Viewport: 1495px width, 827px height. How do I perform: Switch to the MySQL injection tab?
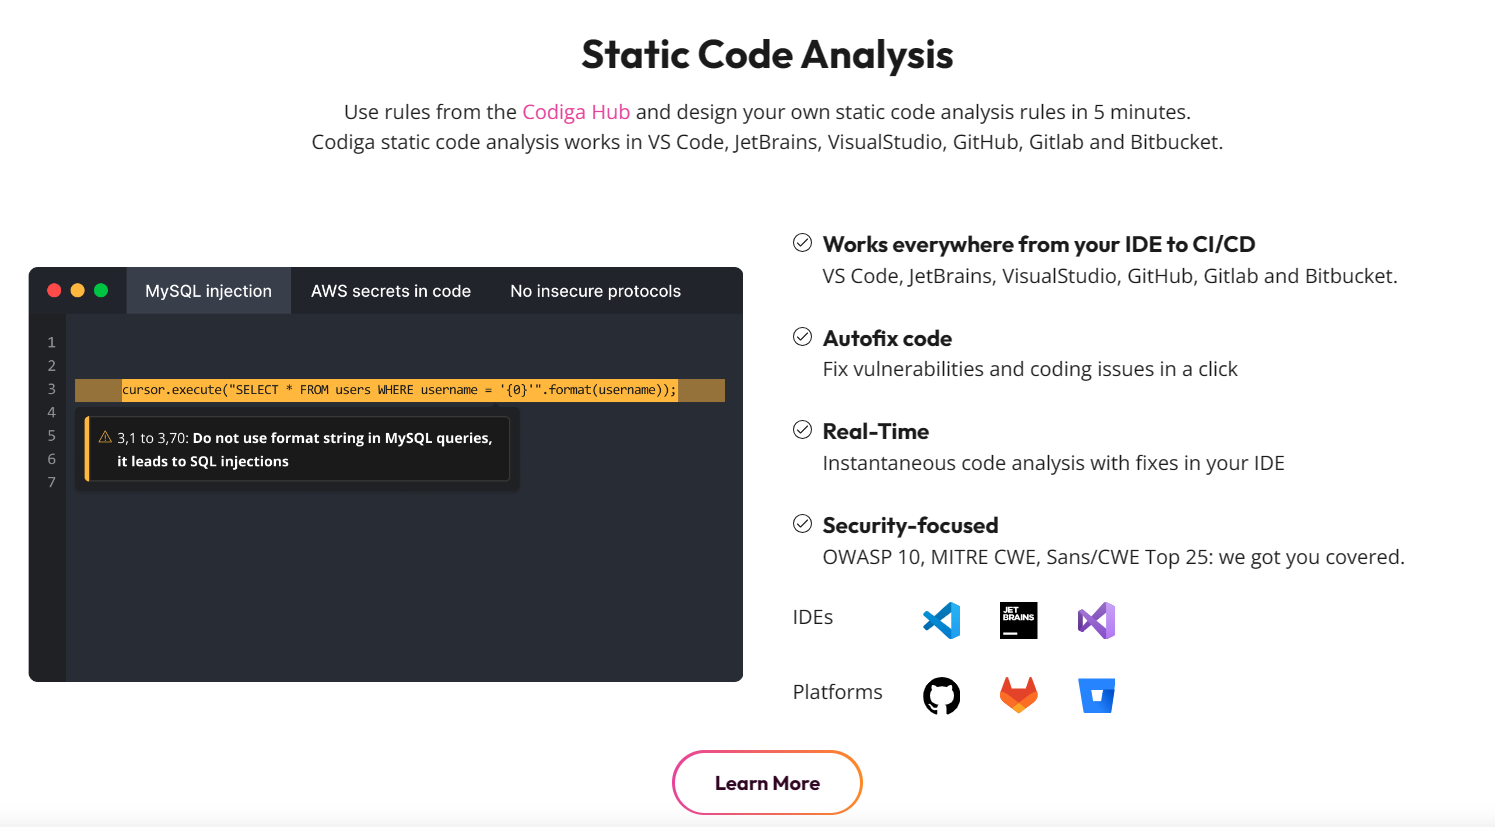208,291
